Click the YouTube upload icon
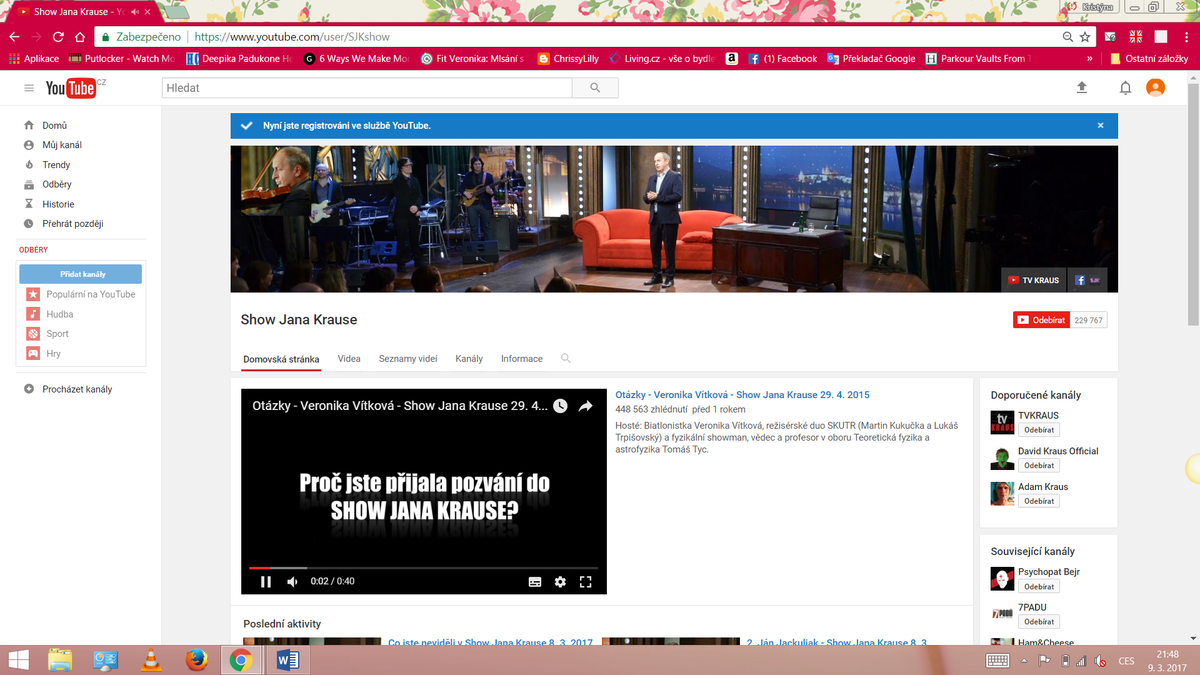 tap(1081, 88)
